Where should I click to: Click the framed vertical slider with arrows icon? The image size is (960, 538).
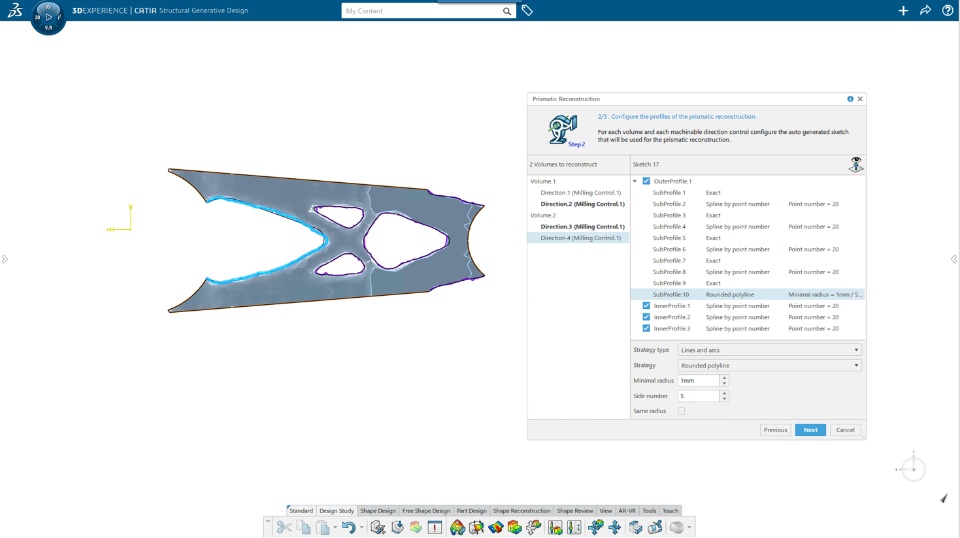tap(574, 527)
